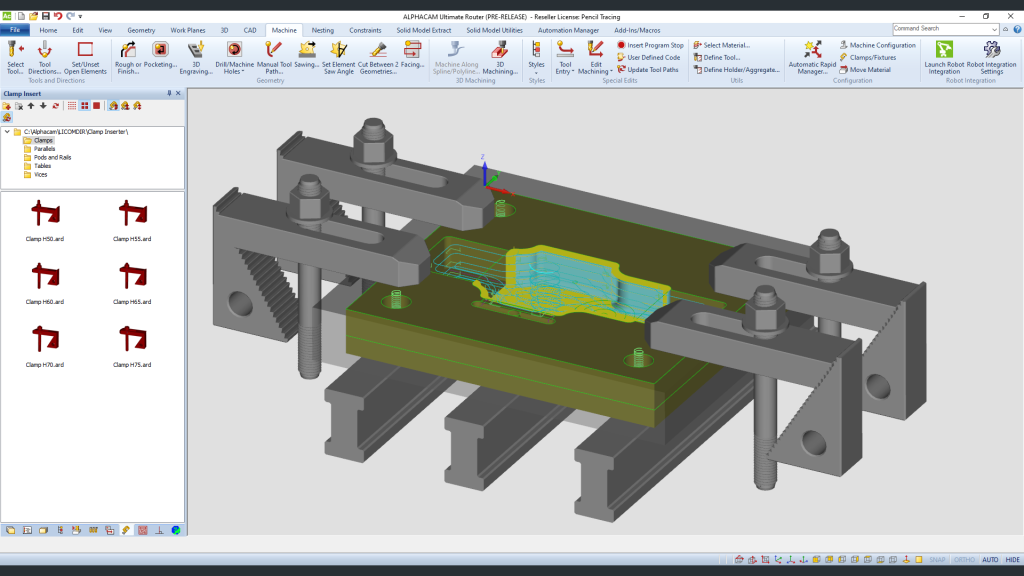Switch to the Nesting ribbon tab
The width and height of the screenshot is (1024, 576).
(x=322, y=30)
